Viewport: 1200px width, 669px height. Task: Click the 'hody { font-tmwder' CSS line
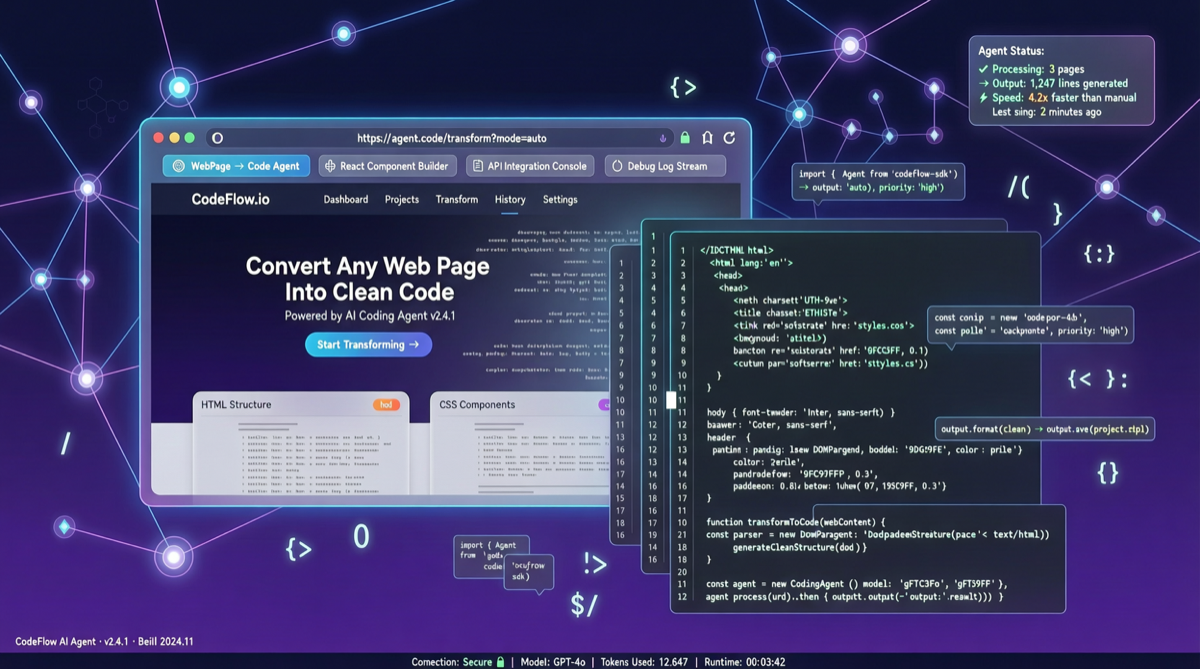tap(801, 412)
